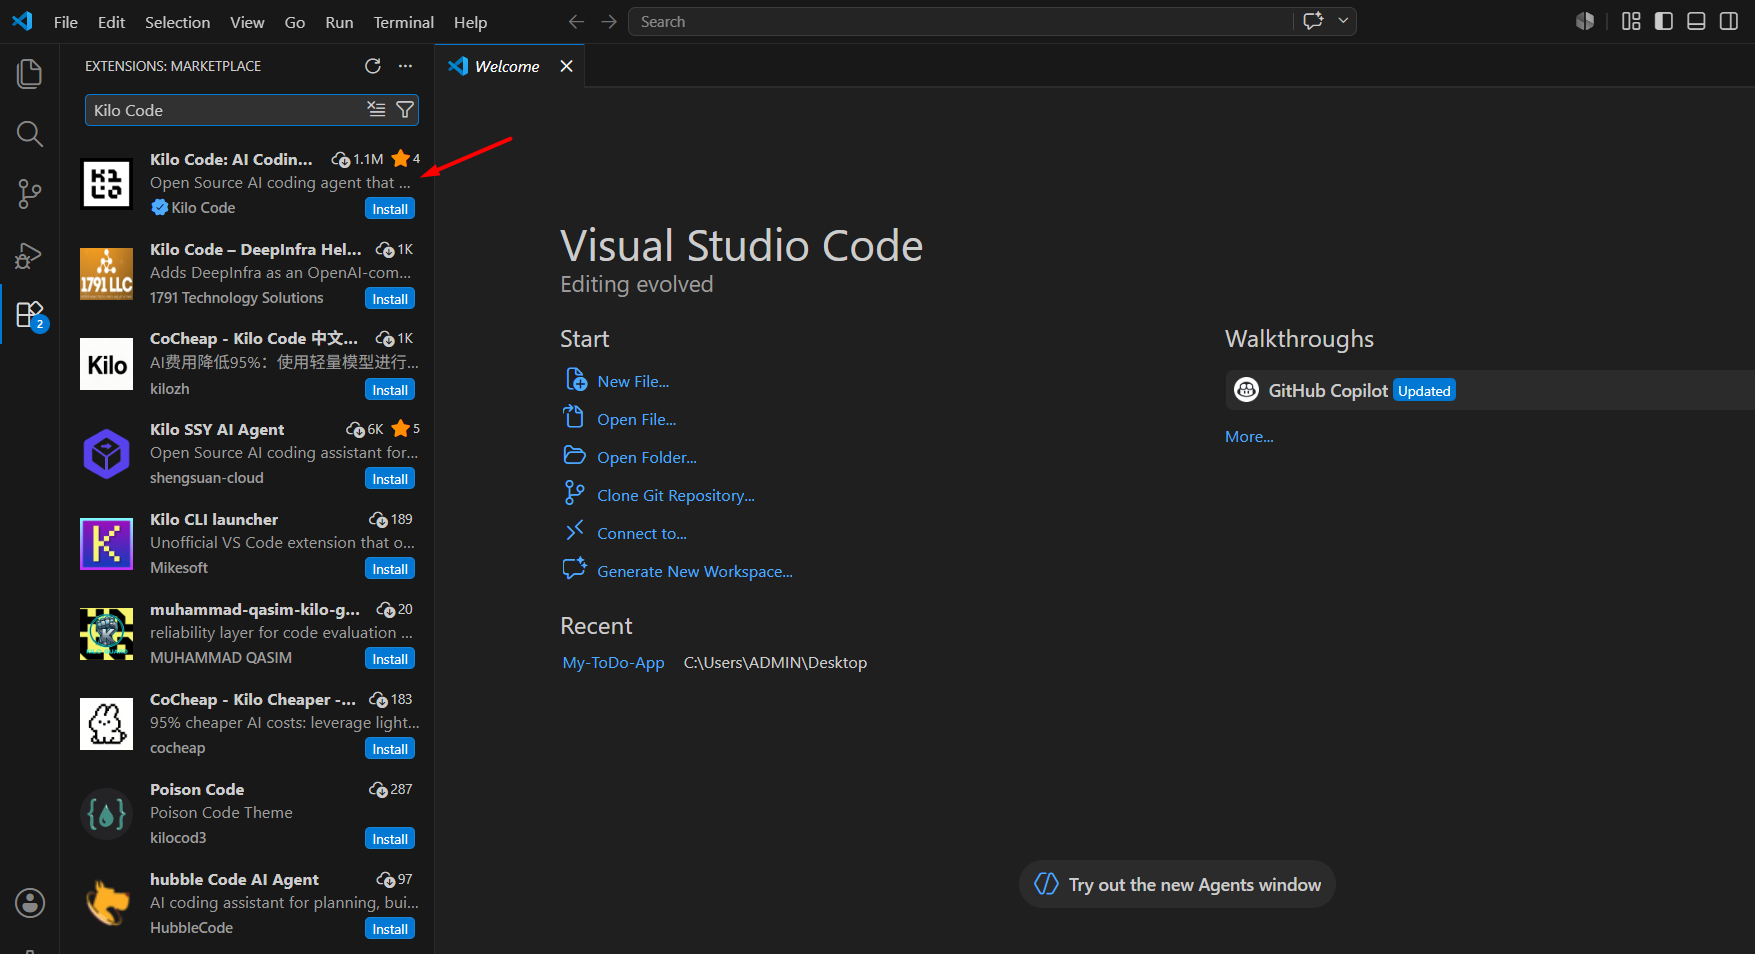The height and width of the screenshot is (954, 1755).
Task: Open the Accounts menu icon
Action: [x=30, y=903]
